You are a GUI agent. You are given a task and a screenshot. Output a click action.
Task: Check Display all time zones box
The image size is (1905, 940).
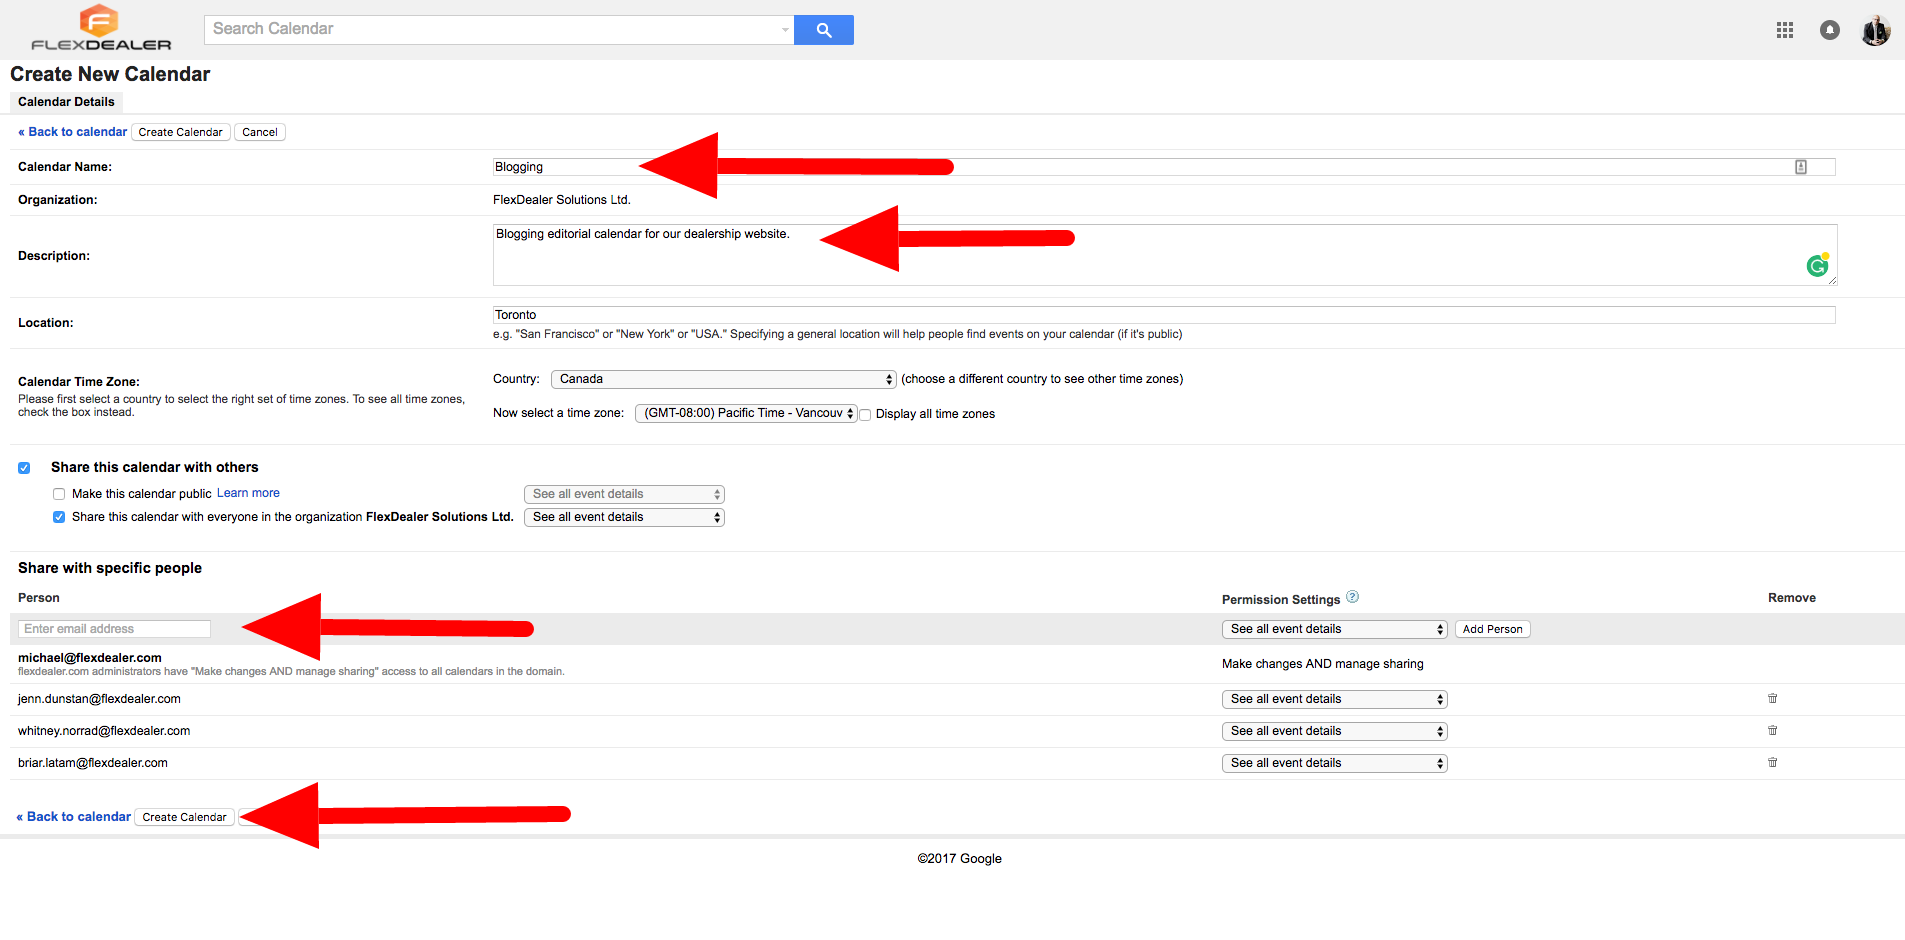(x=866, y=415)
